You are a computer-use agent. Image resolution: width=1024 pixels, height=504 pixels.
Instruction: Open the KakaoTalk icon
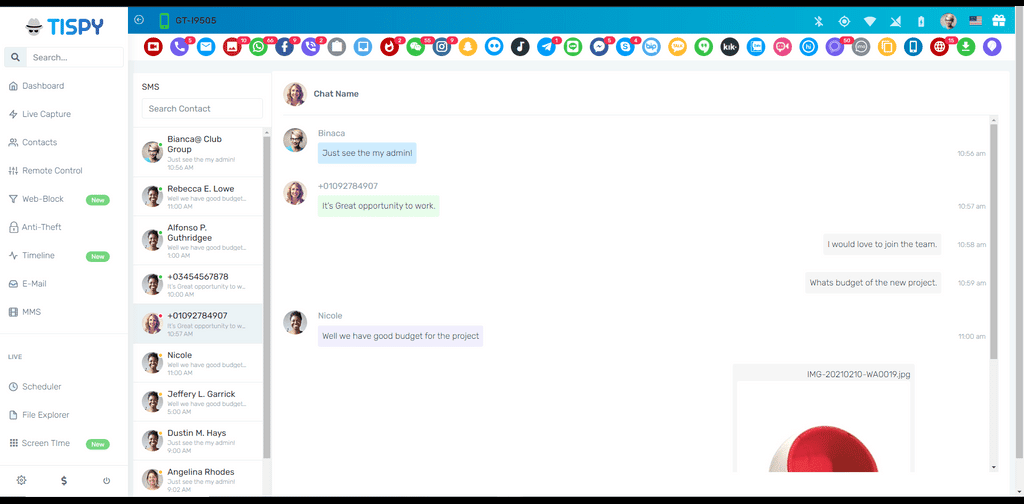tap(678, 46)
